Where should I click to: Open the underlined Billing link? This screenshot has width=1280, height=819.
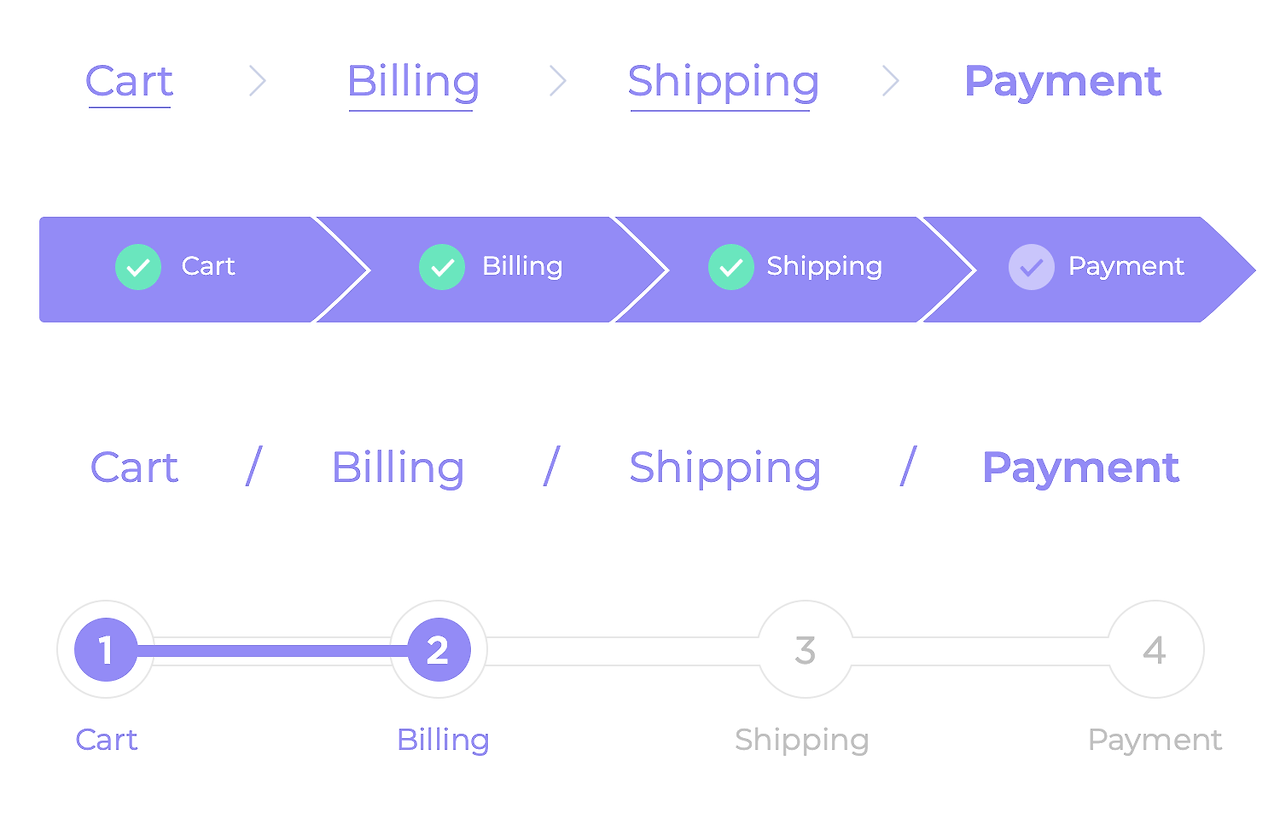[413, 82]
